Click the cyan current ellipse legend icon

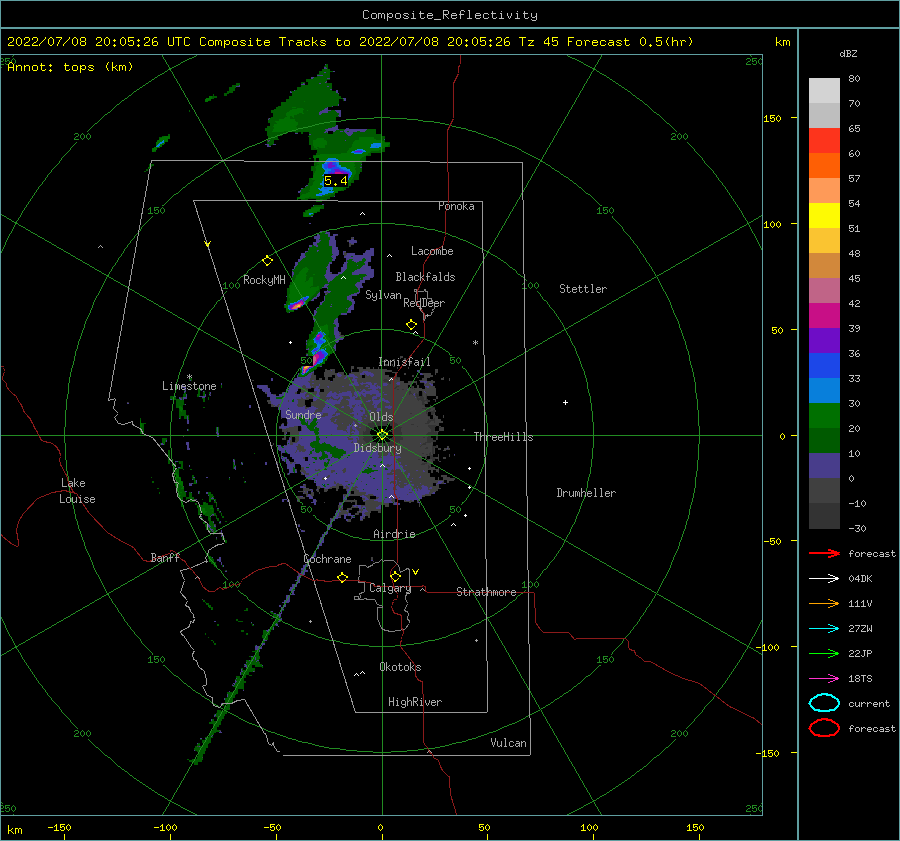pyautogui.click(x=824, y=703)
